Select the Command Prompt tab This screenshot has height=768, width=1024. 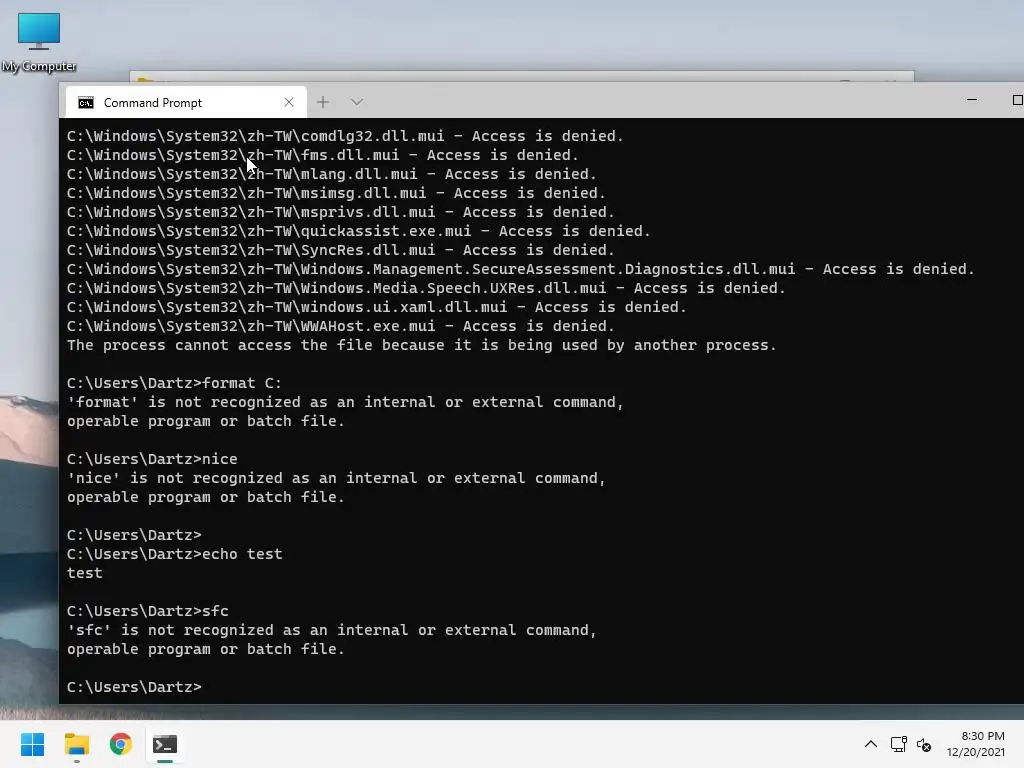(x=186, y=103)
